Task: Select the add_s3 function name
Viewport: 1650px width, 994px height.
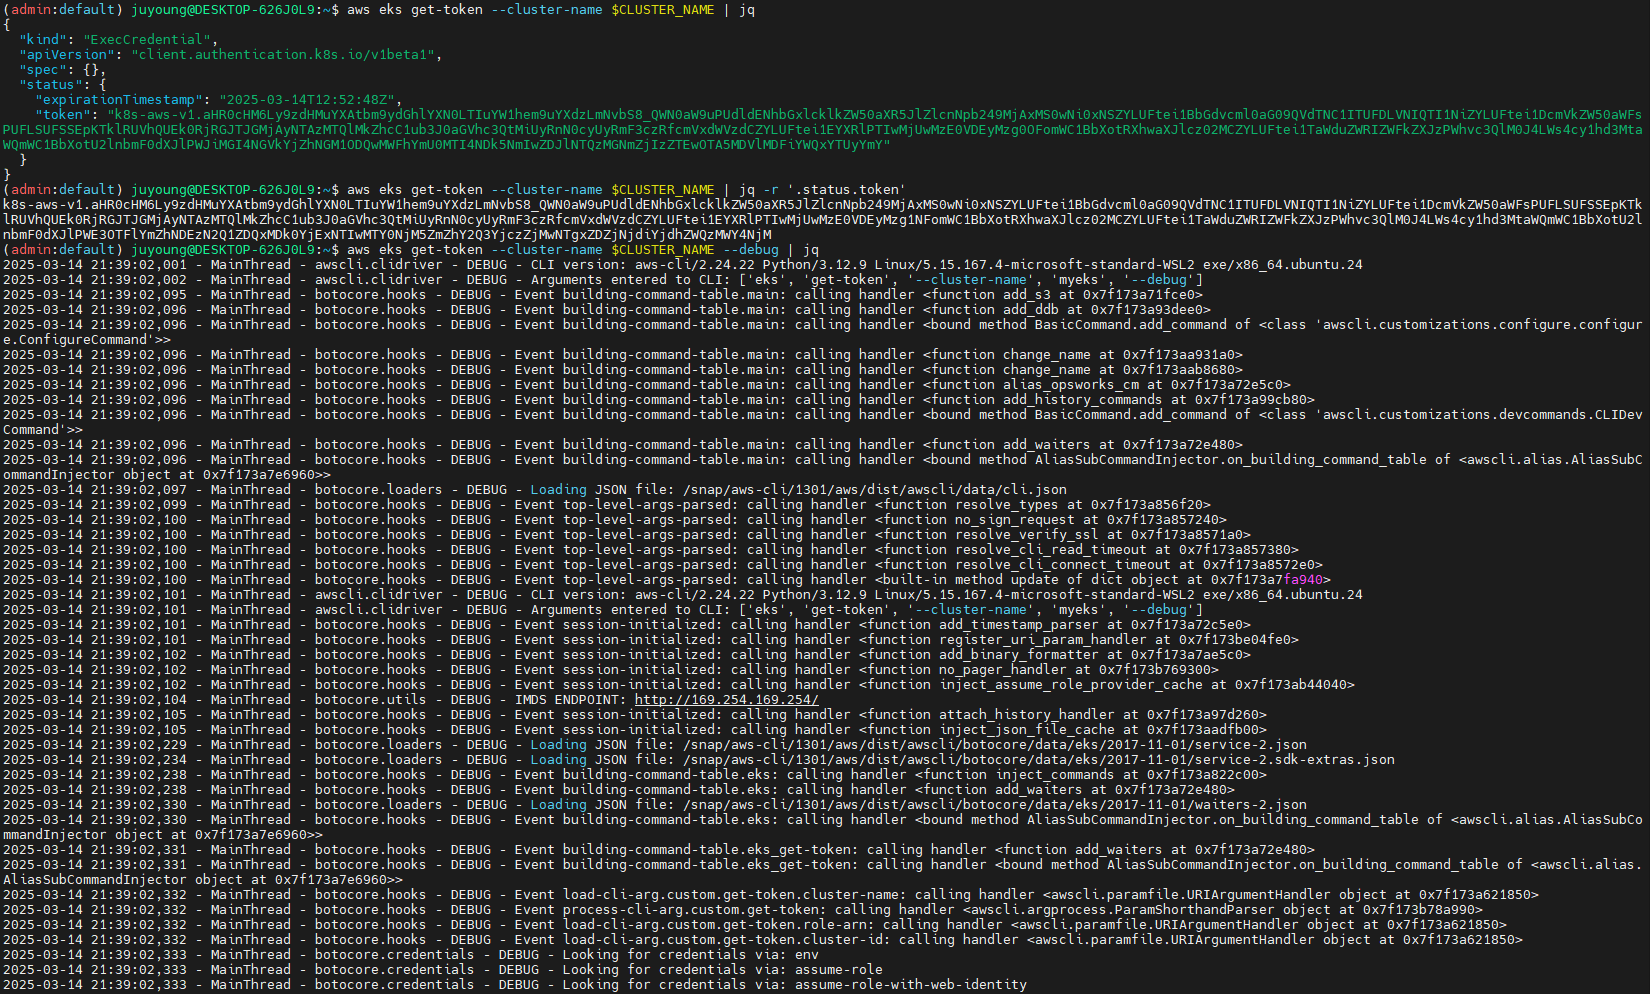Action: (1027, 295)
